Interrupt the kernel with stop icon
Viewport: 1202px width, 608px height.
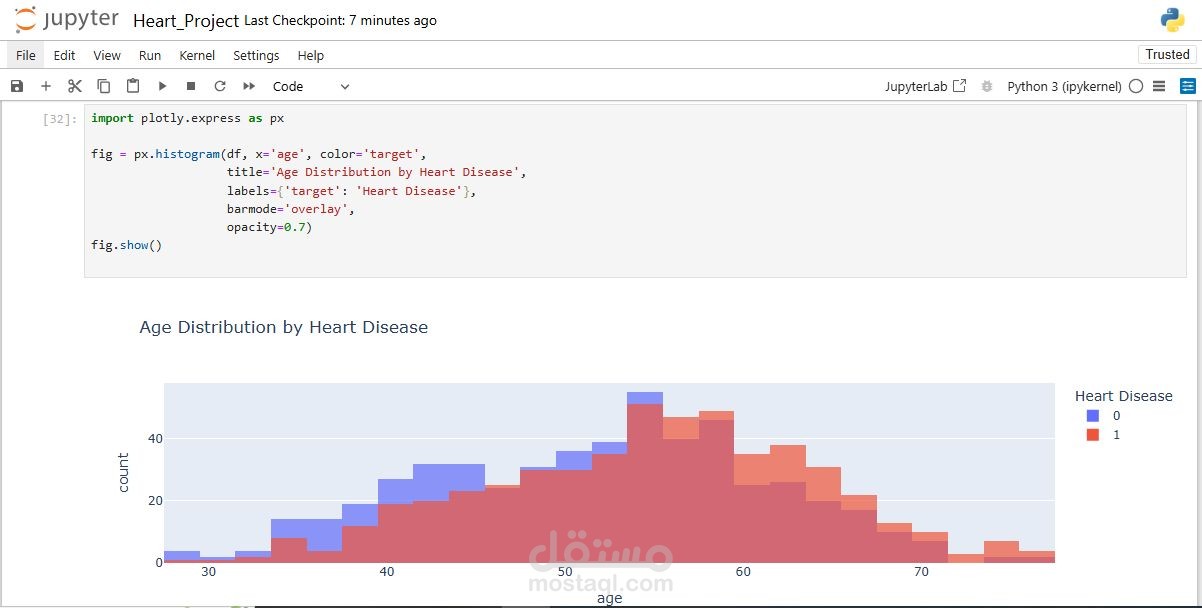pyautogui.click(x=191, y=86)
